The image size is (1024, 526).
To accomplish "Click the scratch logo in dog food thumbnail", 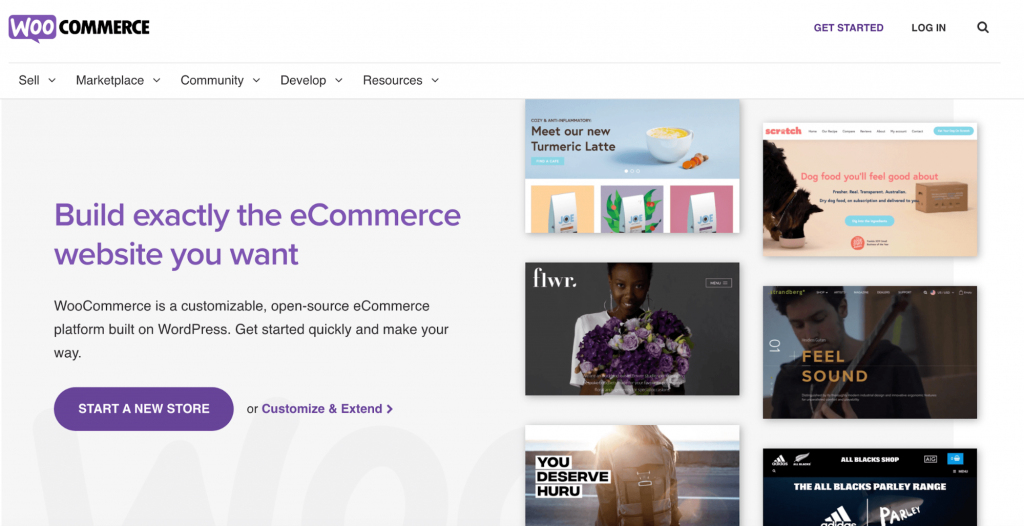I will pyautogui.click(x=783, y=131).
